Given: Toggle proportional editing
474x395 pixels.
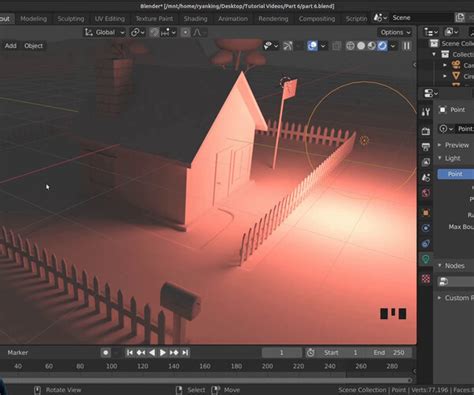Looking at the screenshot, I should 185,32.
